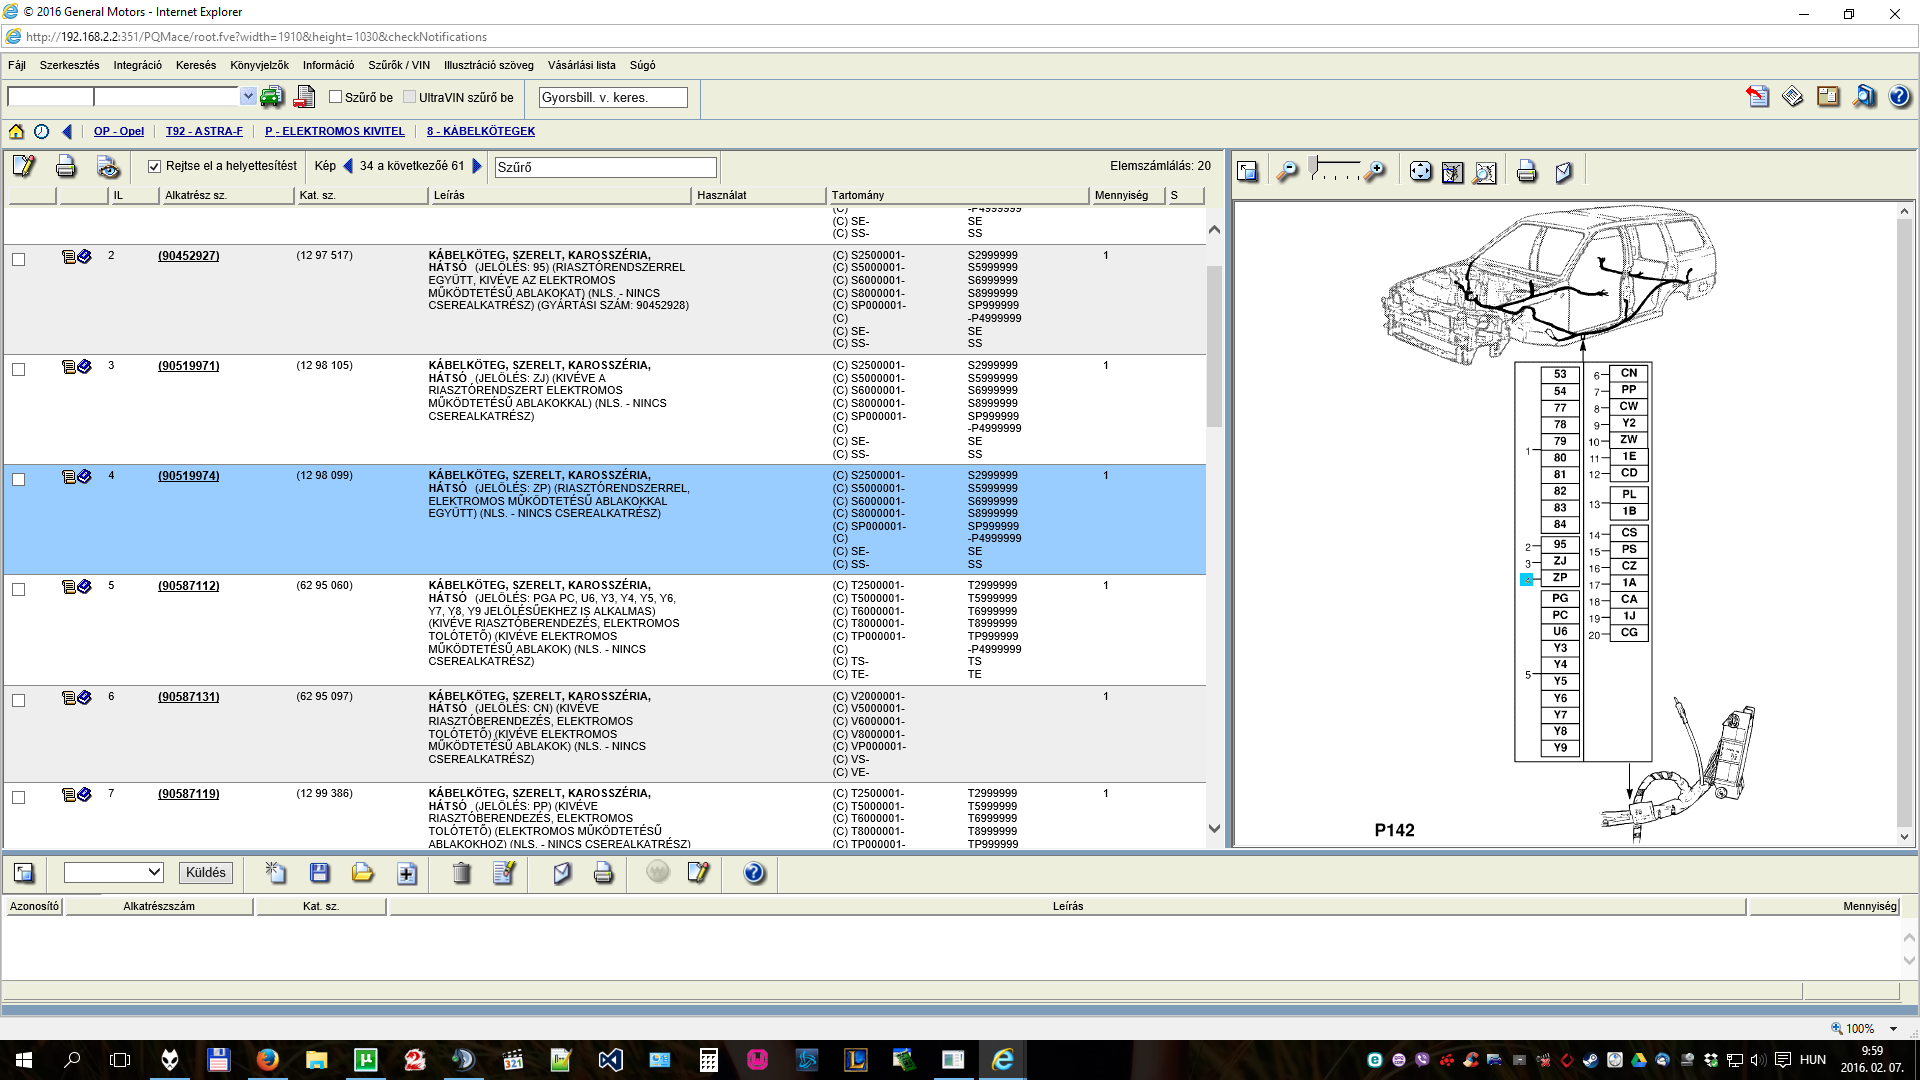Click the notes tag icon in top right toolbar
This screenshot has height=1080, width=1920.
tap(1792, 97)
